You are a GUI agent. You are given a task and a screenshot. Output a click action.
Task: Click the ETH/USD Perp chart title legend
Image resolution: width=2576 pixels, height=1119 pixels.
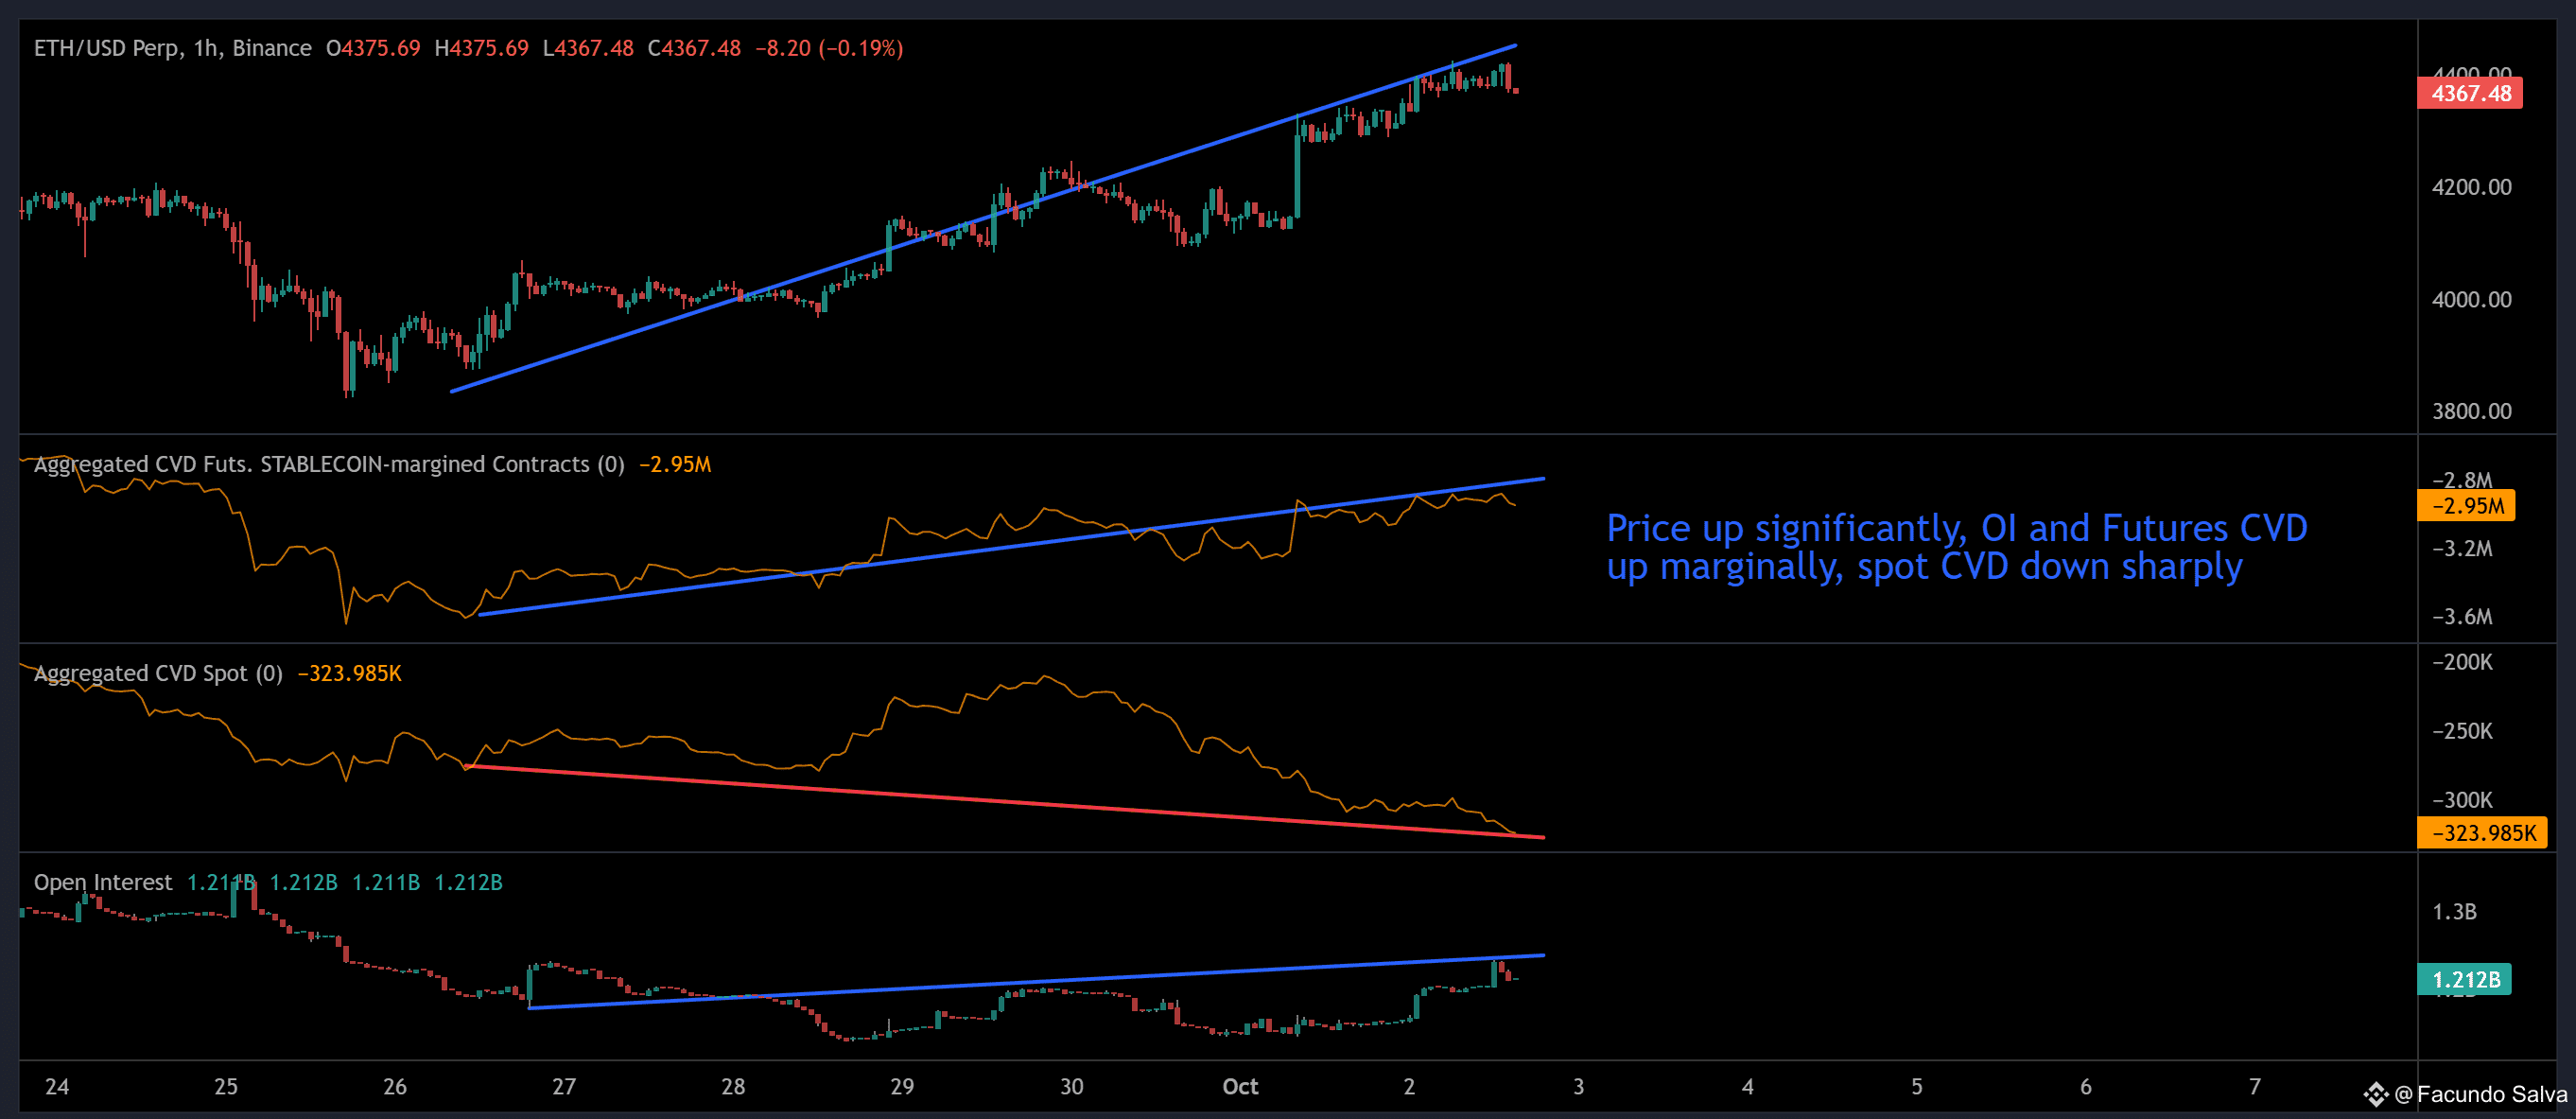tap(172, 48)
